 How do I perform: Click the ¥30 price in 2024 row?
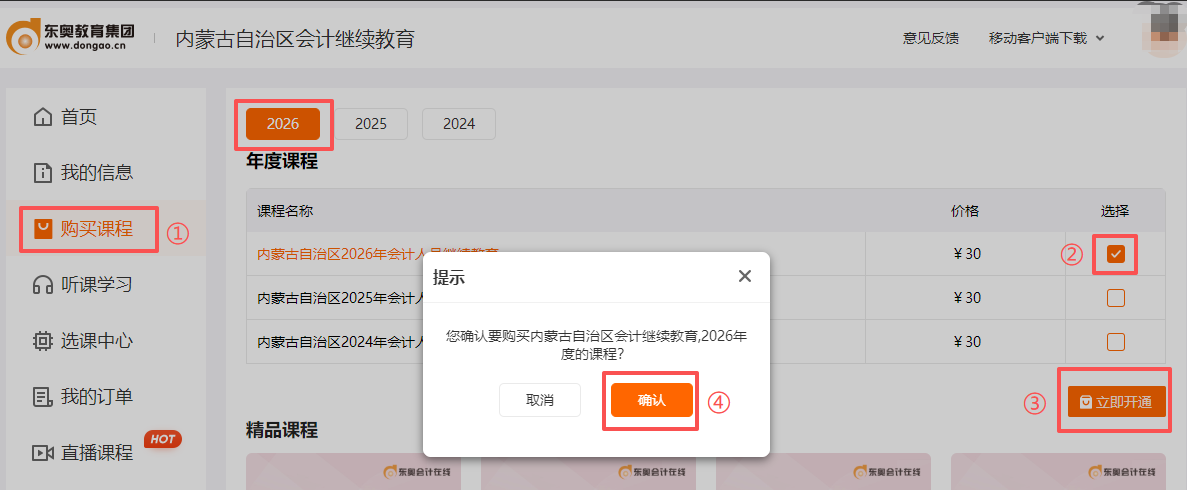tap(967, 342)
